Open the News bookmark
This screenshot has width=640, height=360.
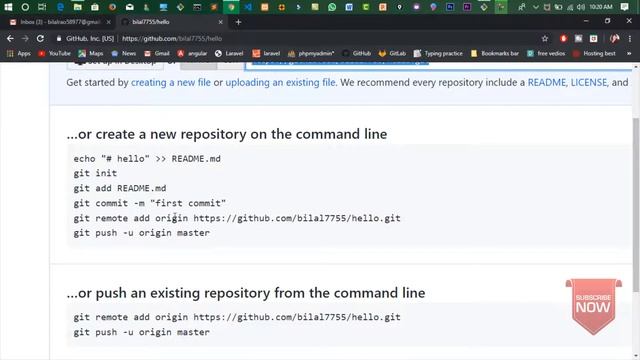(x=124, y=53)
